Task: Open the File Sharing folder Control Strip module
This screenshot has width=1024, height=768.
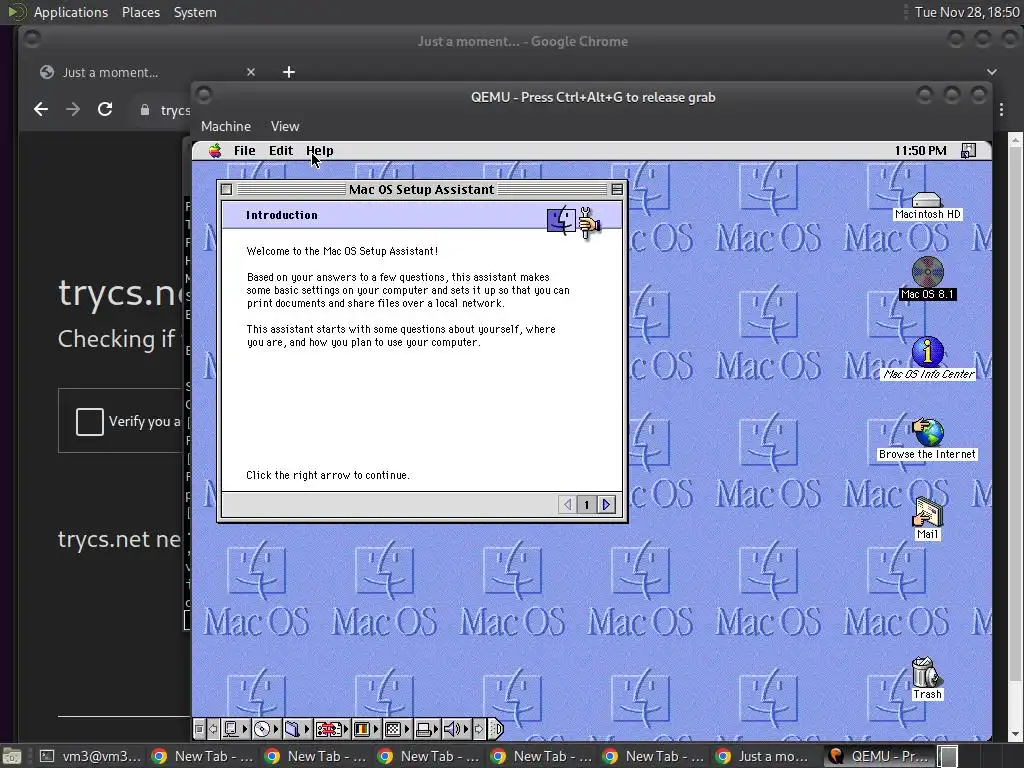Action: 297,729
